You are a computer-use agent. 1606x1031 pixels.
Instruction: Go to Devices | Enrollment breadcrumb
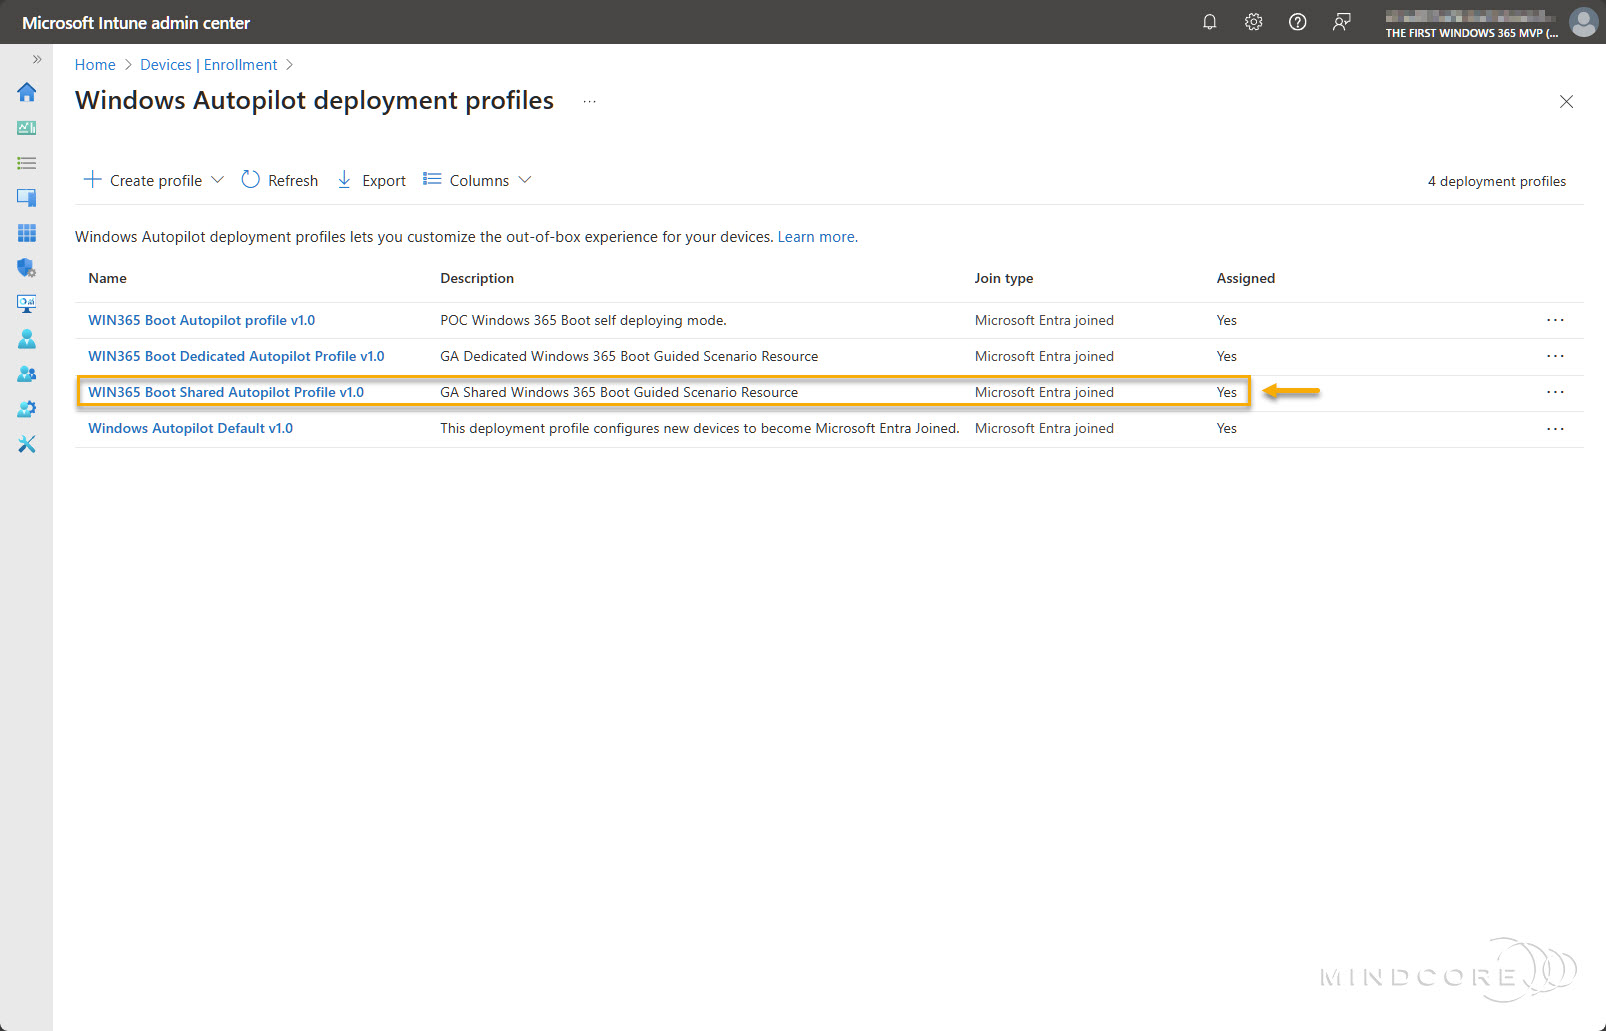[208, 65]
